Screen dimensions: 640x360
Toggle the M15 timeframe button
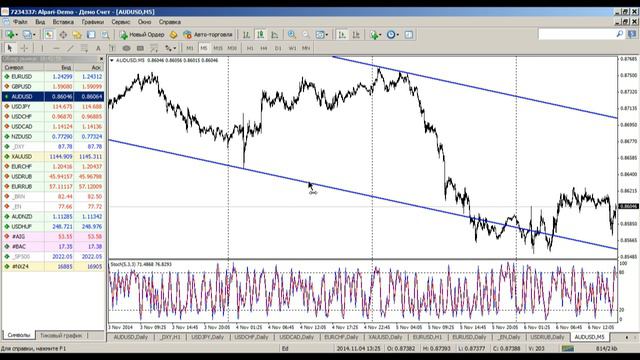218,48
